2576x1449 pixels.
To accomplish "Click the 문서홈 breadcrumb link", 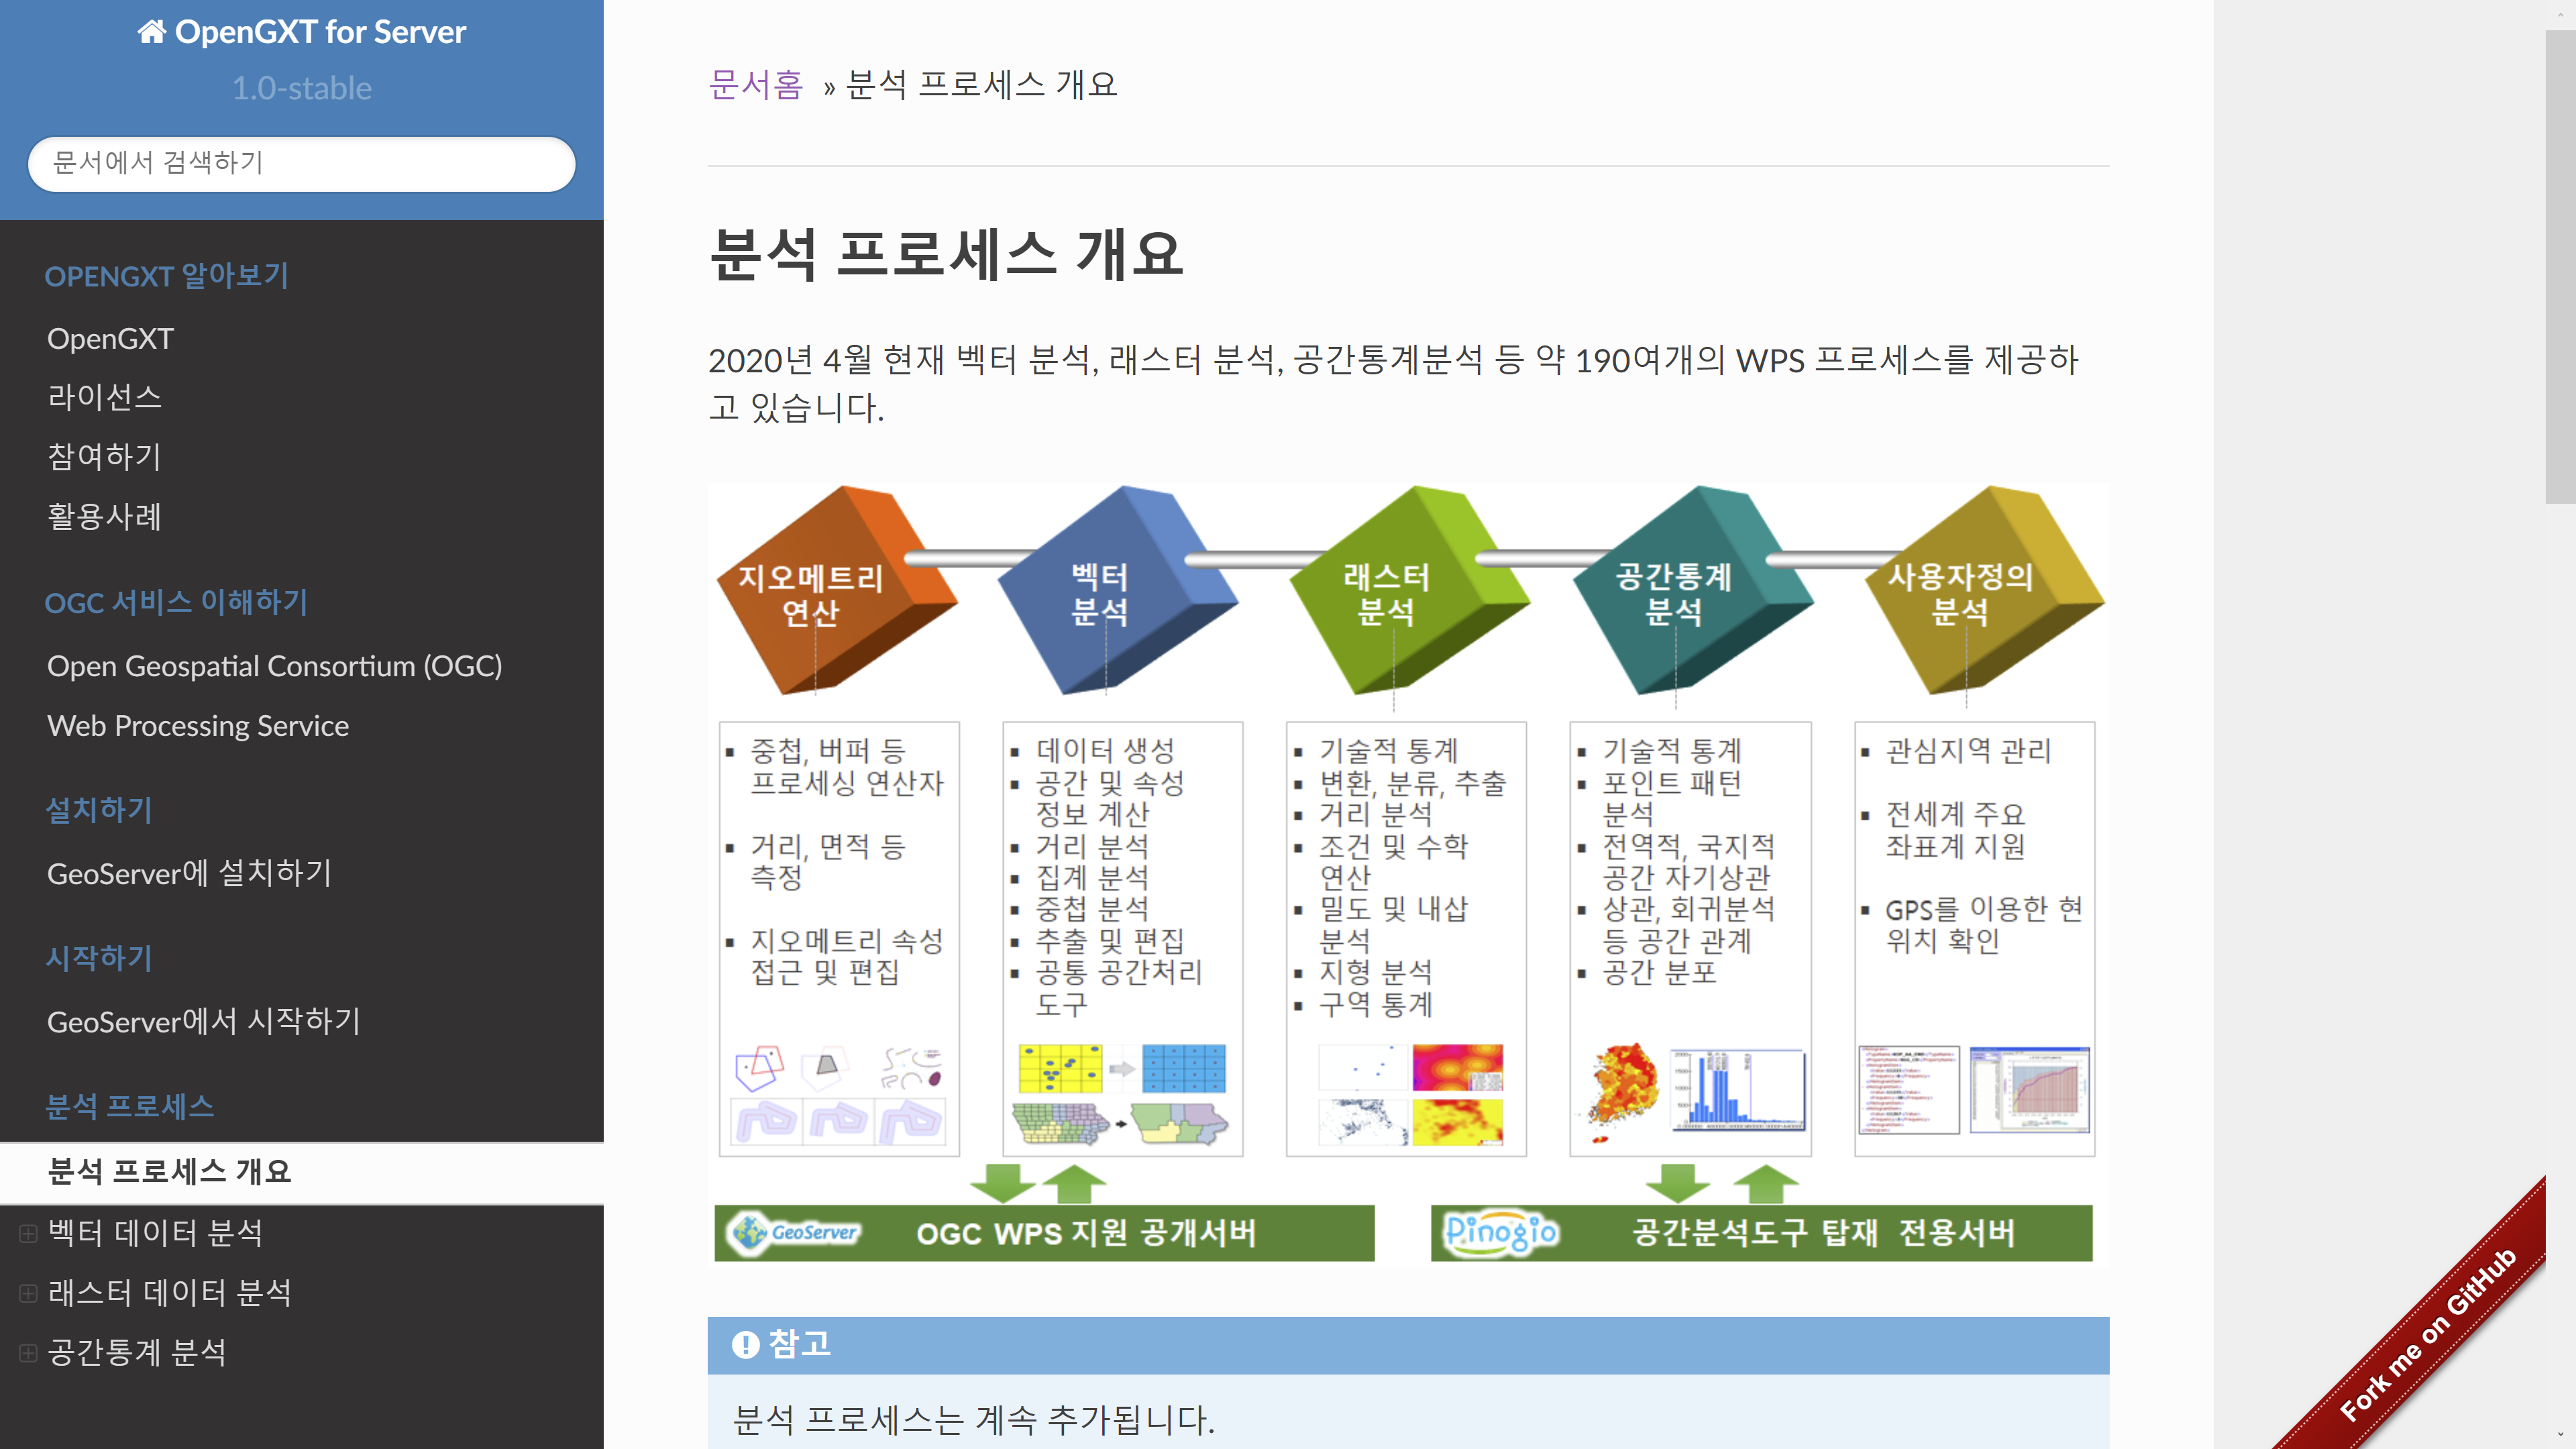I will (x=755, y=84).
